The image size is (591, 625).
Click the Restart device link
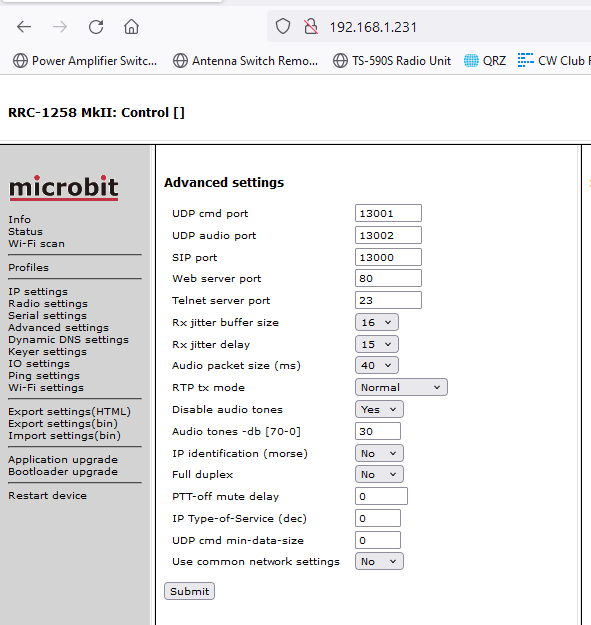[47, 495]
